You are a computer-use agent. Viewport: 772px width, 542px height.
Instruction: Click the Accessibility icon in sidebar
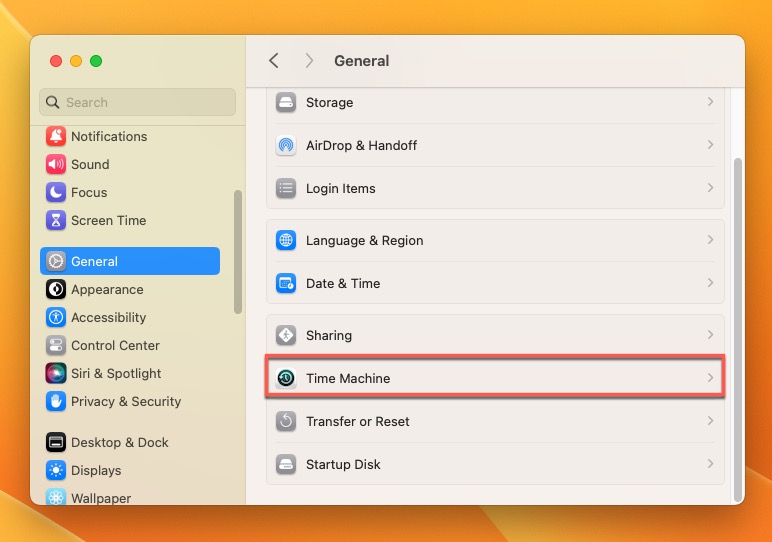click(56, 318)
